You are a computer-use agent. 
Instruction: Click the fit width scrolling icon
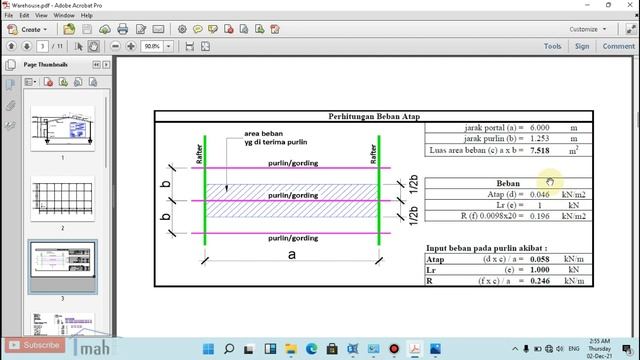189,46
